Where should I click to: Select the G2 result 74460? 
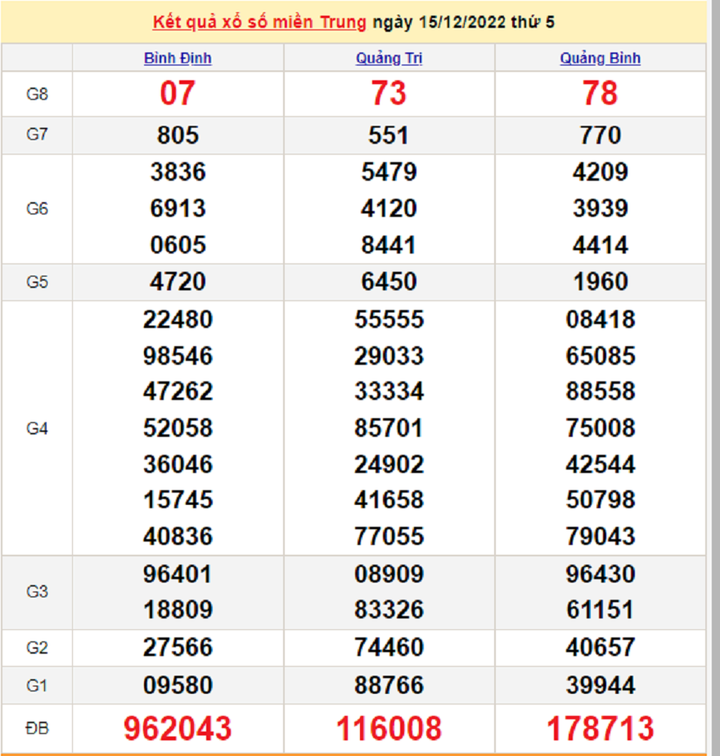click(389, 648)
